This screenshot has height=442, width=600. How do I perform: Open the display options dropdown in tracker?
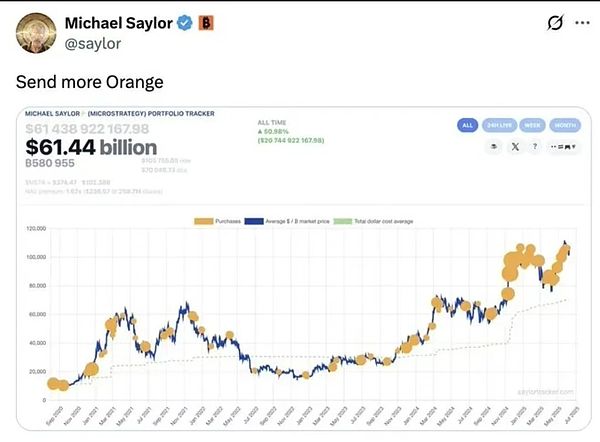(564, 146)
